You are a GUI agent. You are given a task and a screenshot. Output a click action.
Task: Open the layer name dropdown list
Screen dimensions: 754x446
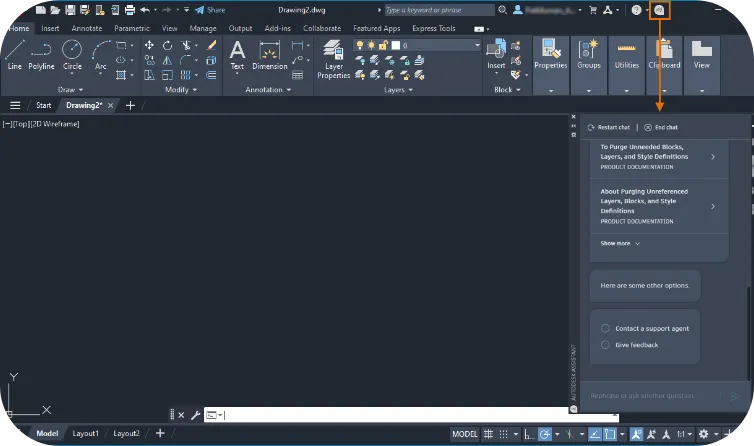pyautogui.click(x=477, y=45)
